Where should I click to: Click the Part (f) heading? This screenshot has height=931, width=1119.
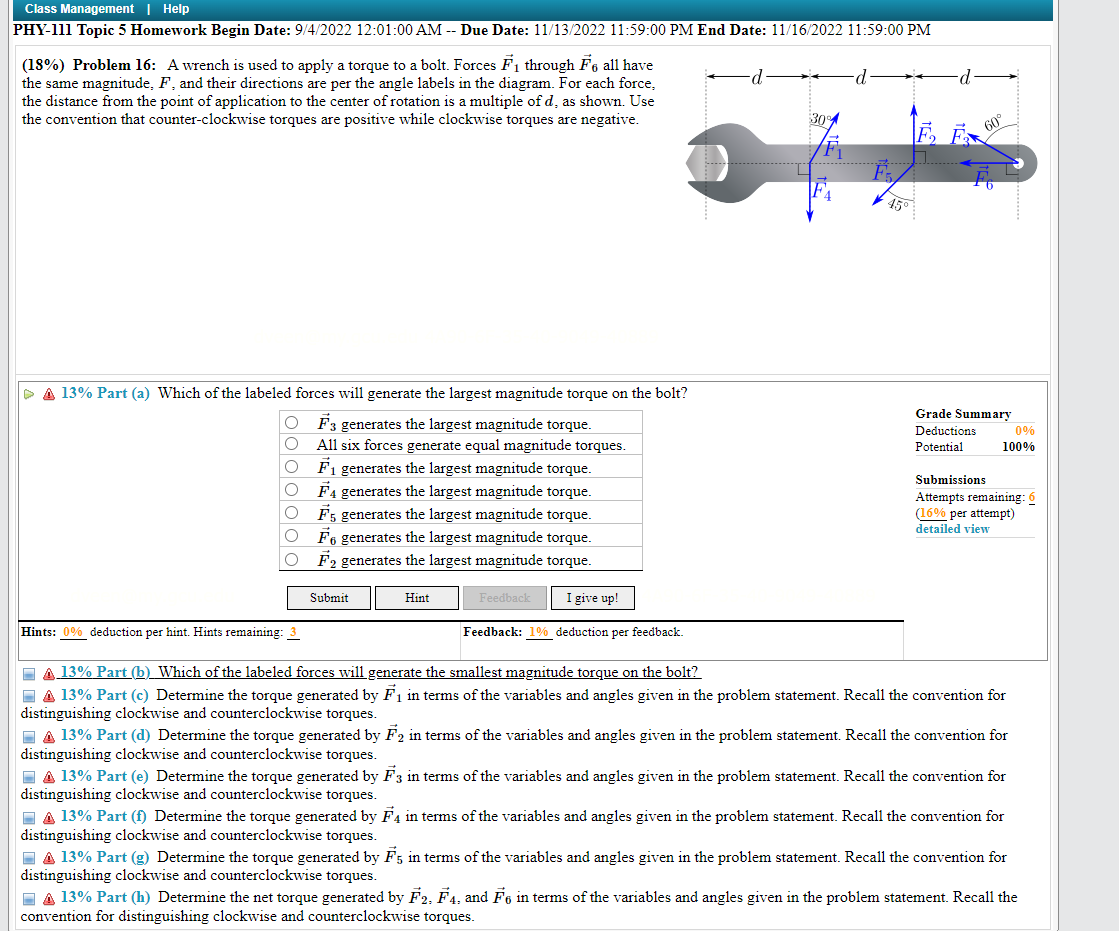(103, 815)
